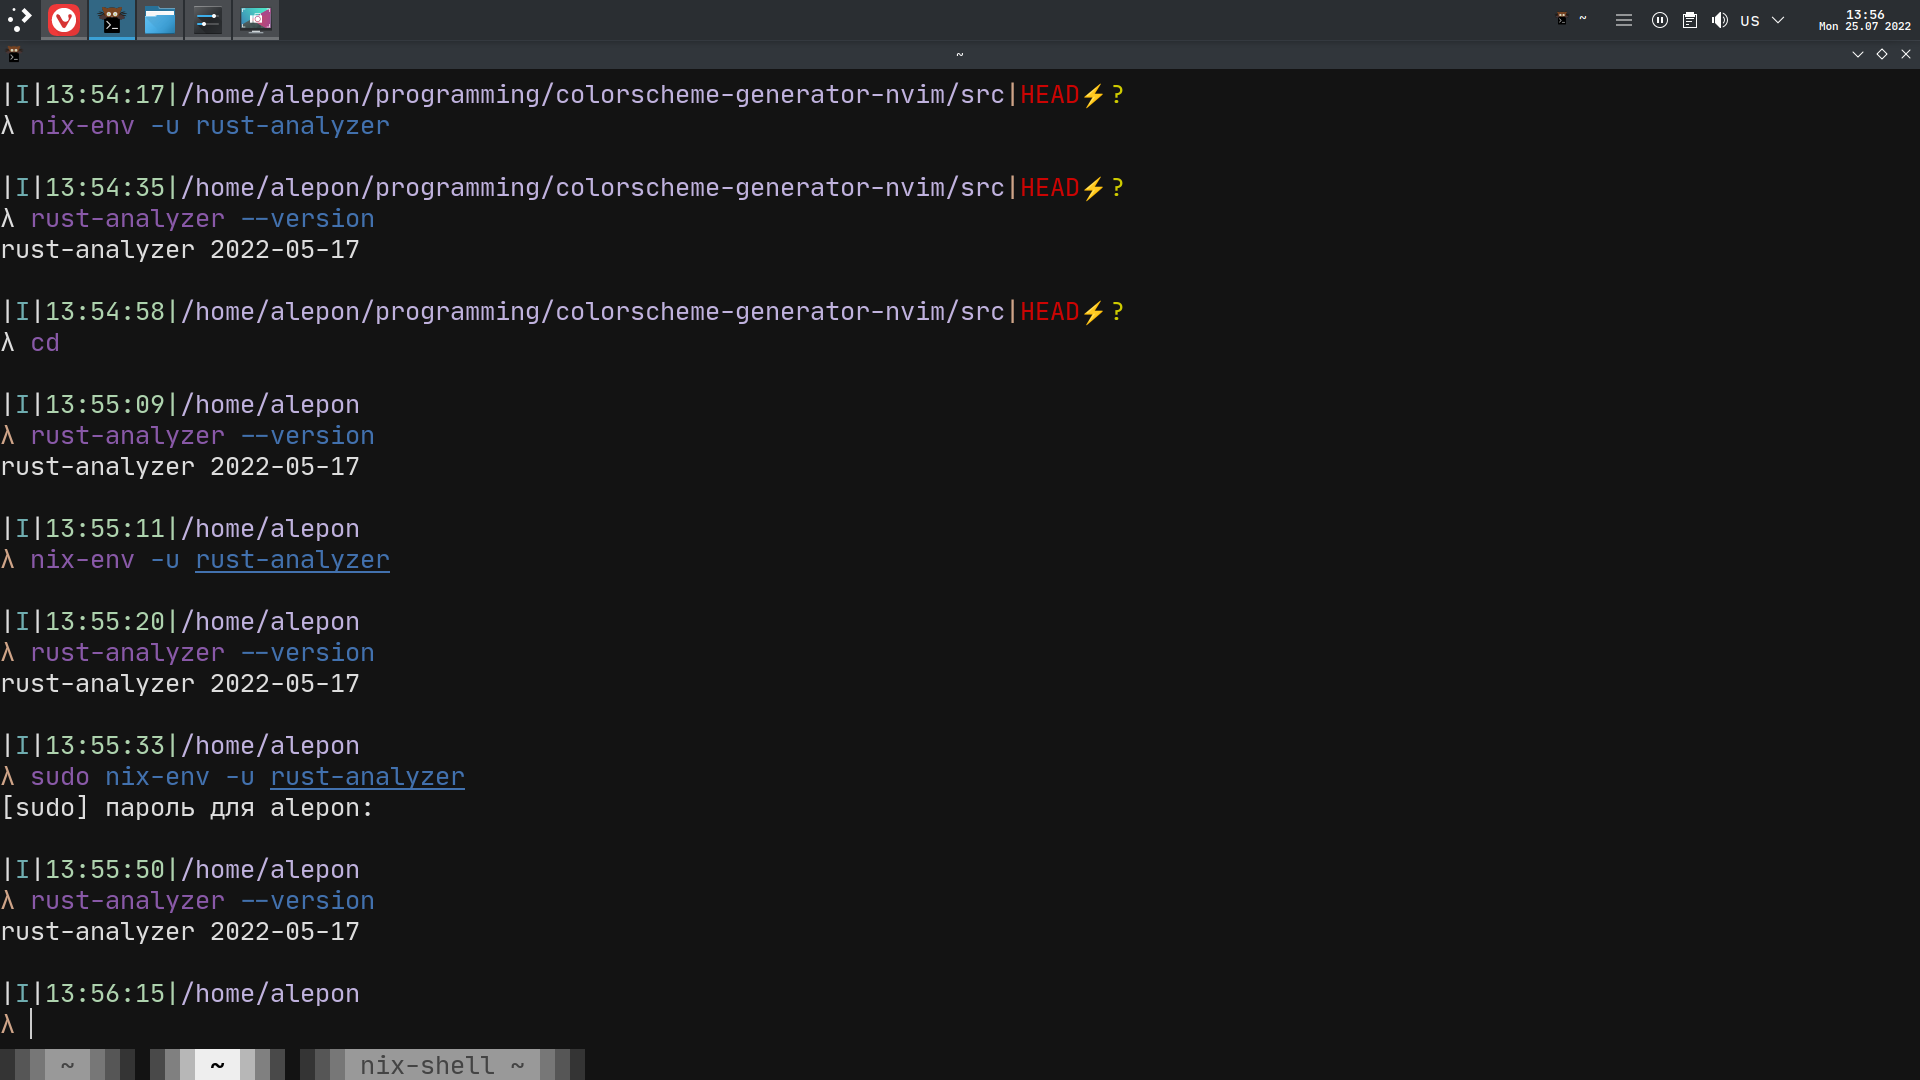
Task: Open the Dolphin file manager icon
Action: click(x=160, y=20)
